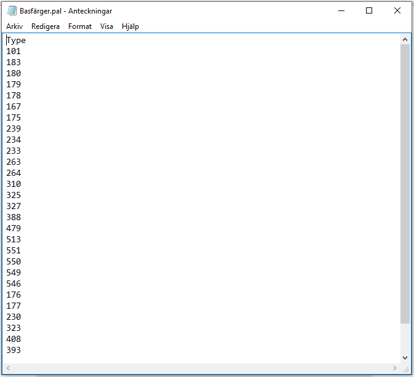Click the line reading 388

13,217
